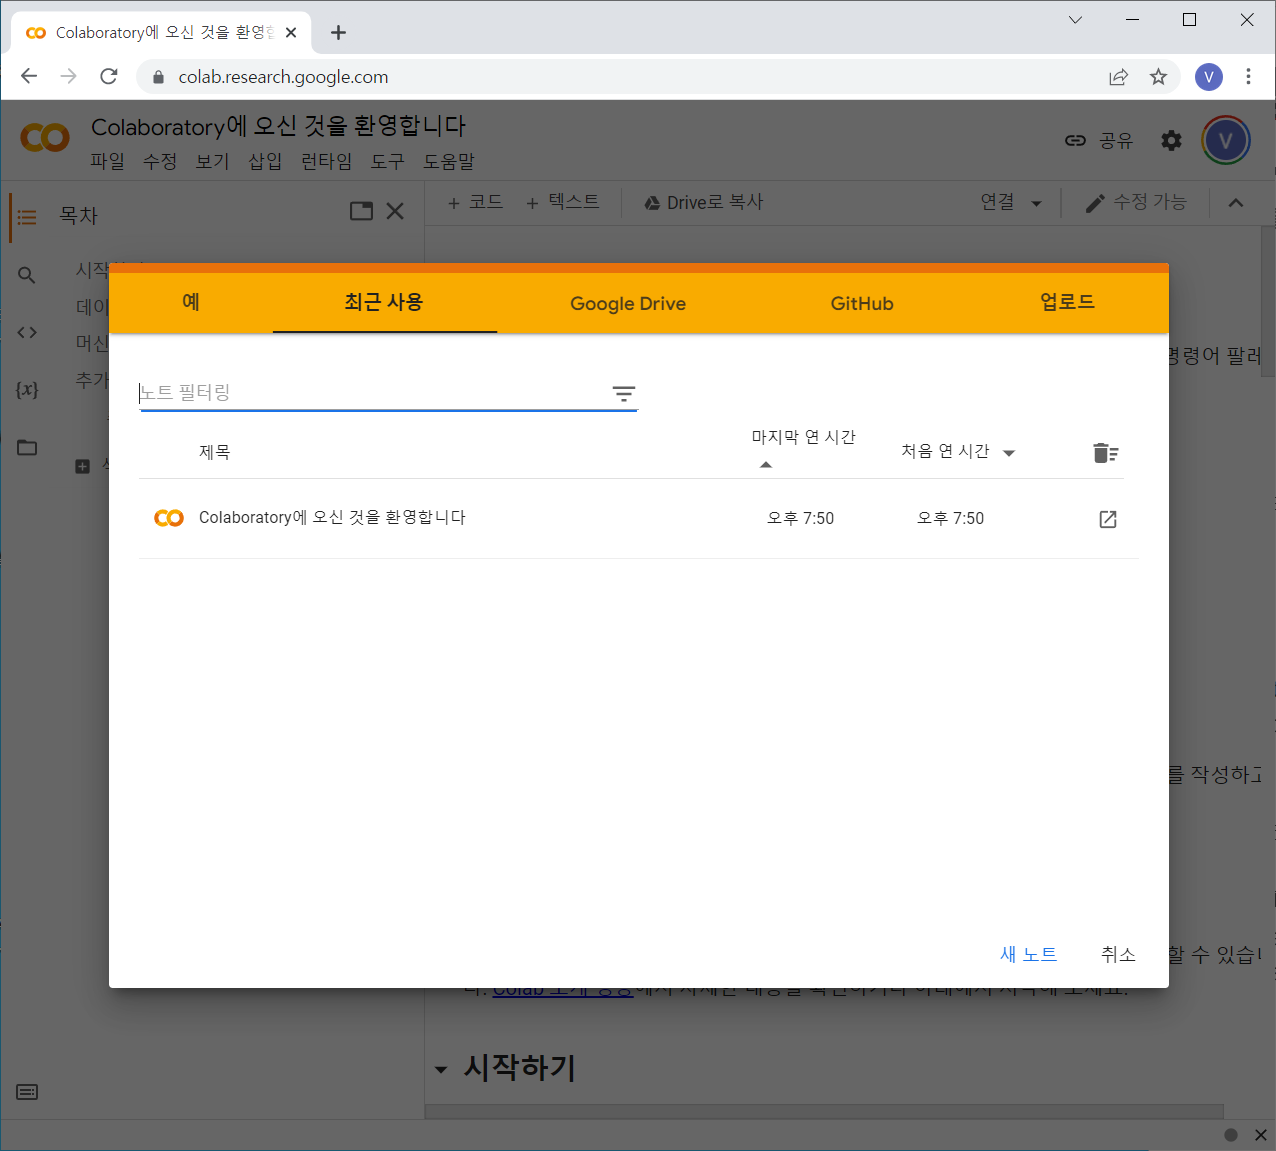Screen dimensions: 1276x1151
Task: Open the Chrome three-dot menu
Action: tap(1248, 77)
